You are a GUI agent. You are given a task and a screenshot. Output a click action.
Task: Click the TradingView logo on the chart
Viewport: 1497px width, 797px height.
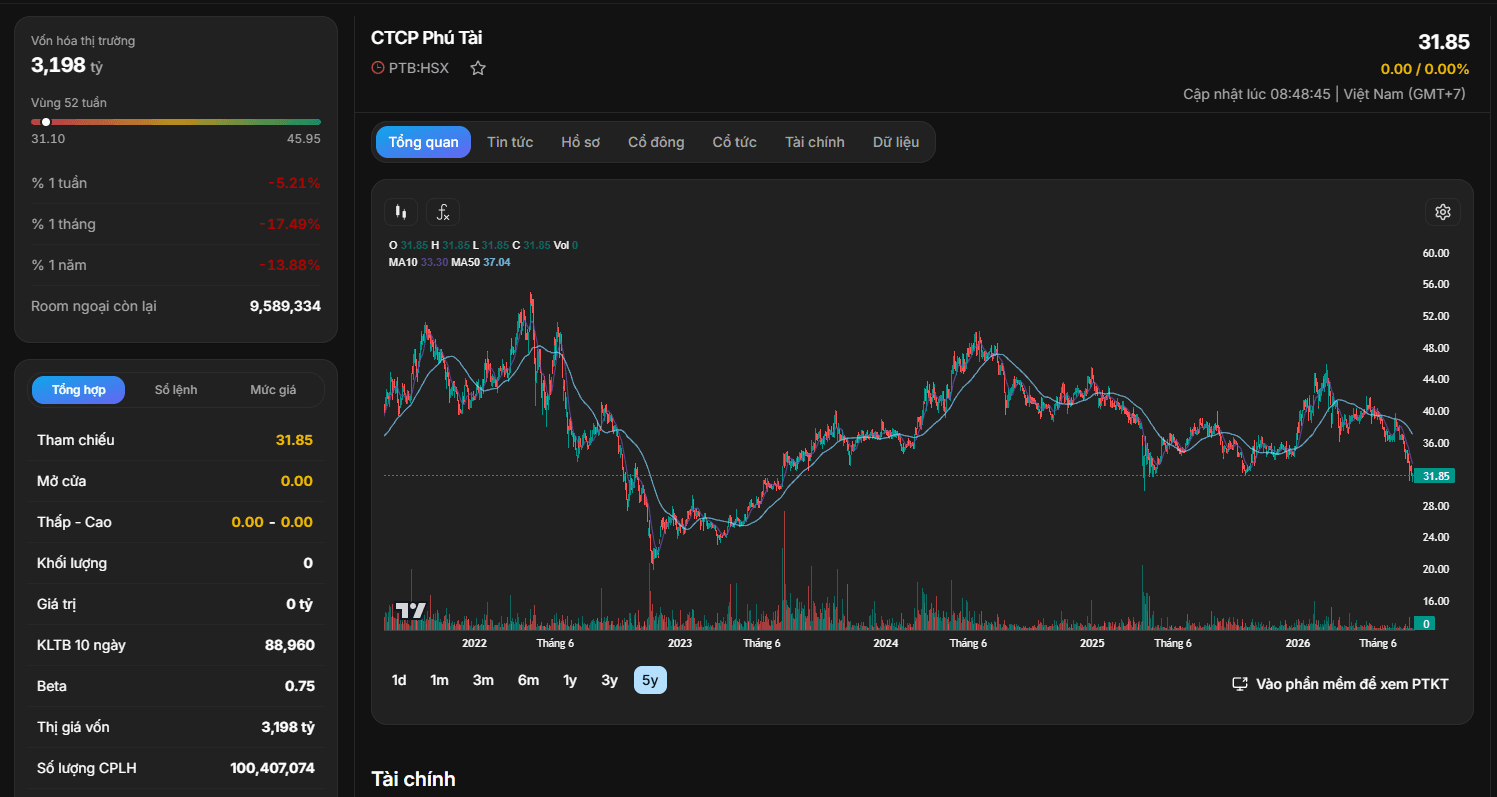(x=410, y=611)
